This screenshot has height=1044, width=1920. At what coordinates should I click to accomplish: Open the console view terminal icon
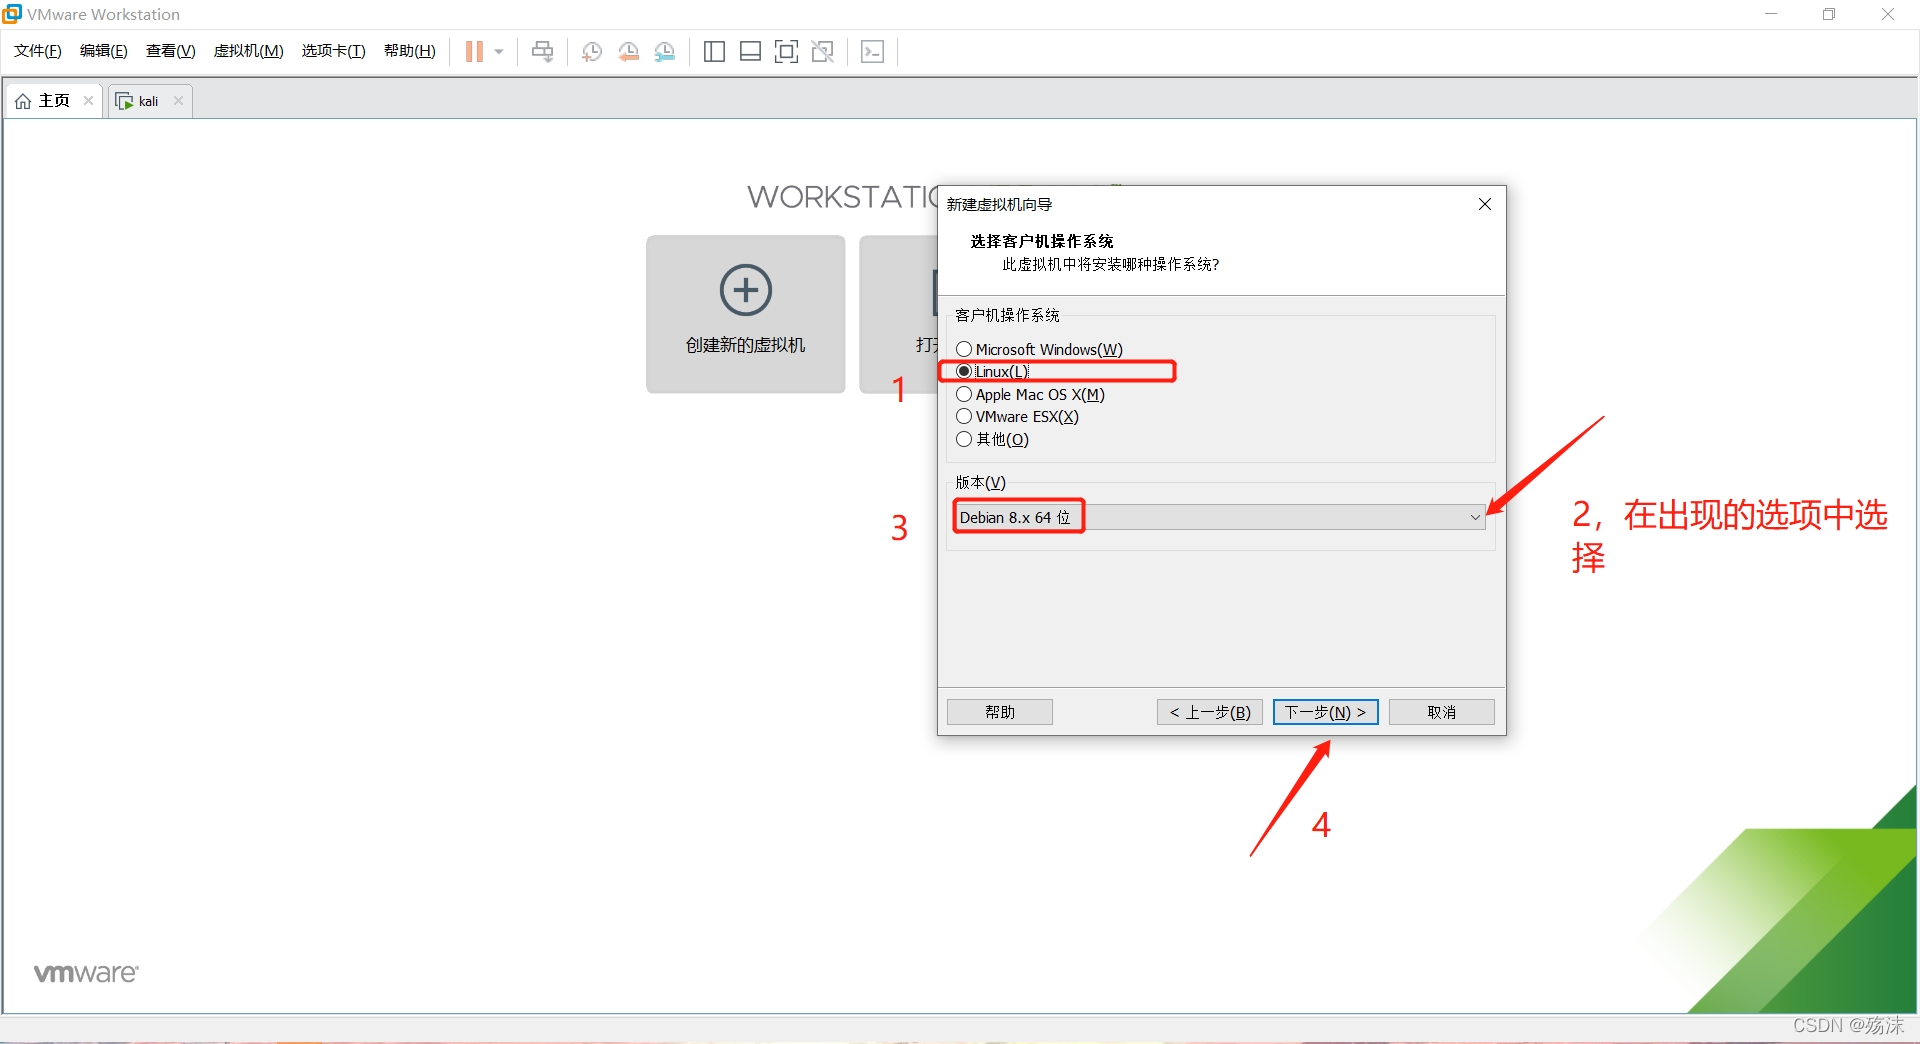[x=872, y=52]
